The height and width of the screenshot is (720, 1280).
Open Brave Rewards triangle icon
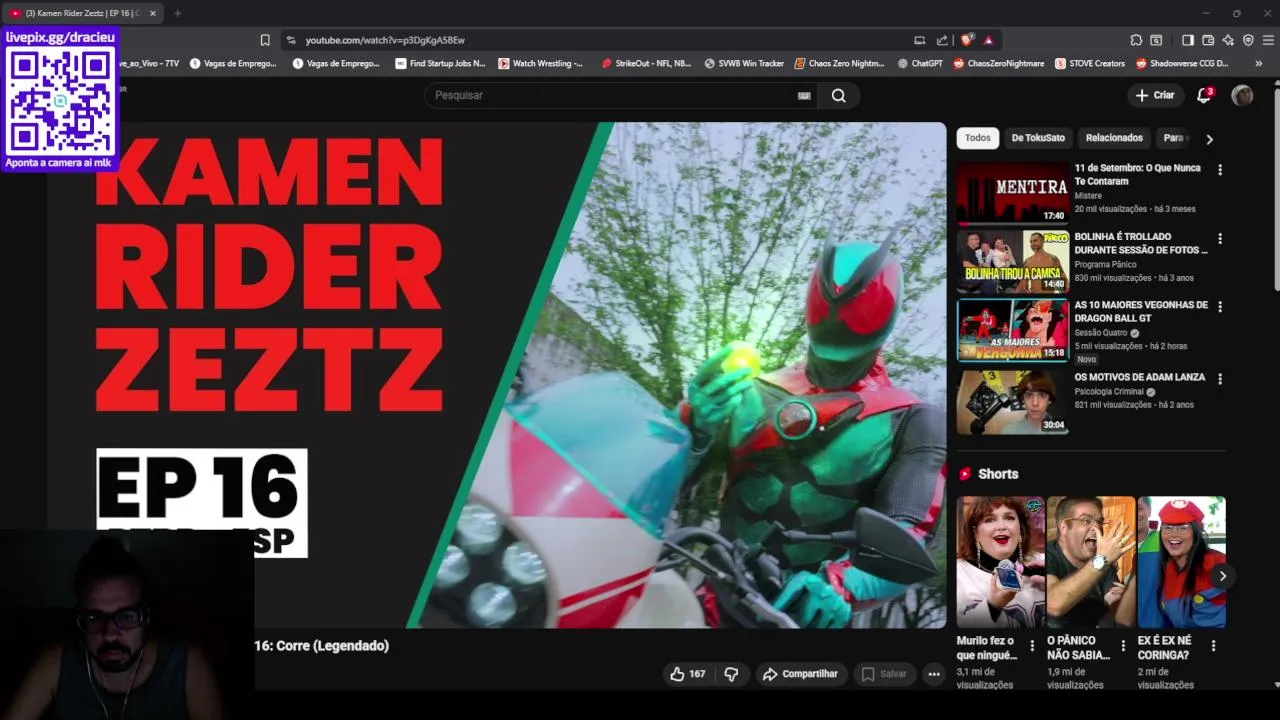coord(988,40)
